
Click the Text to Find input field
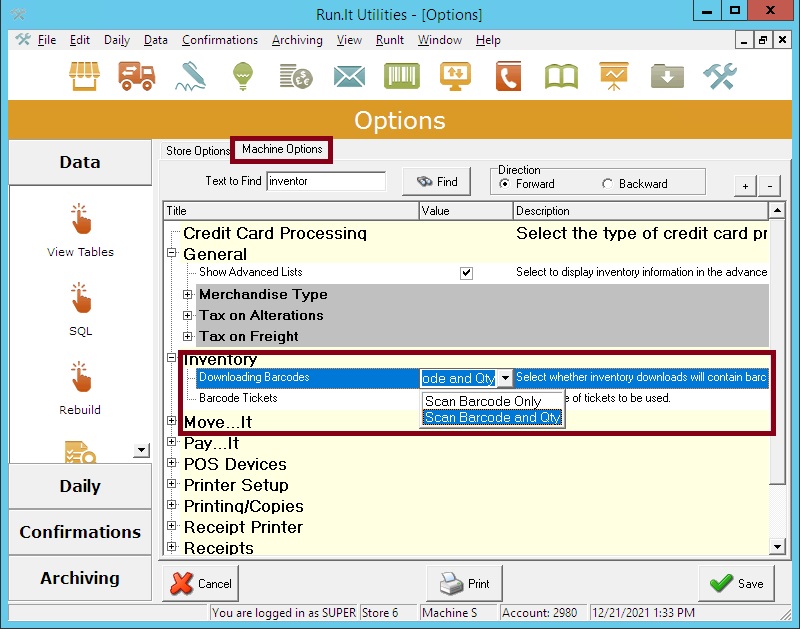click(x=326, y=181)
